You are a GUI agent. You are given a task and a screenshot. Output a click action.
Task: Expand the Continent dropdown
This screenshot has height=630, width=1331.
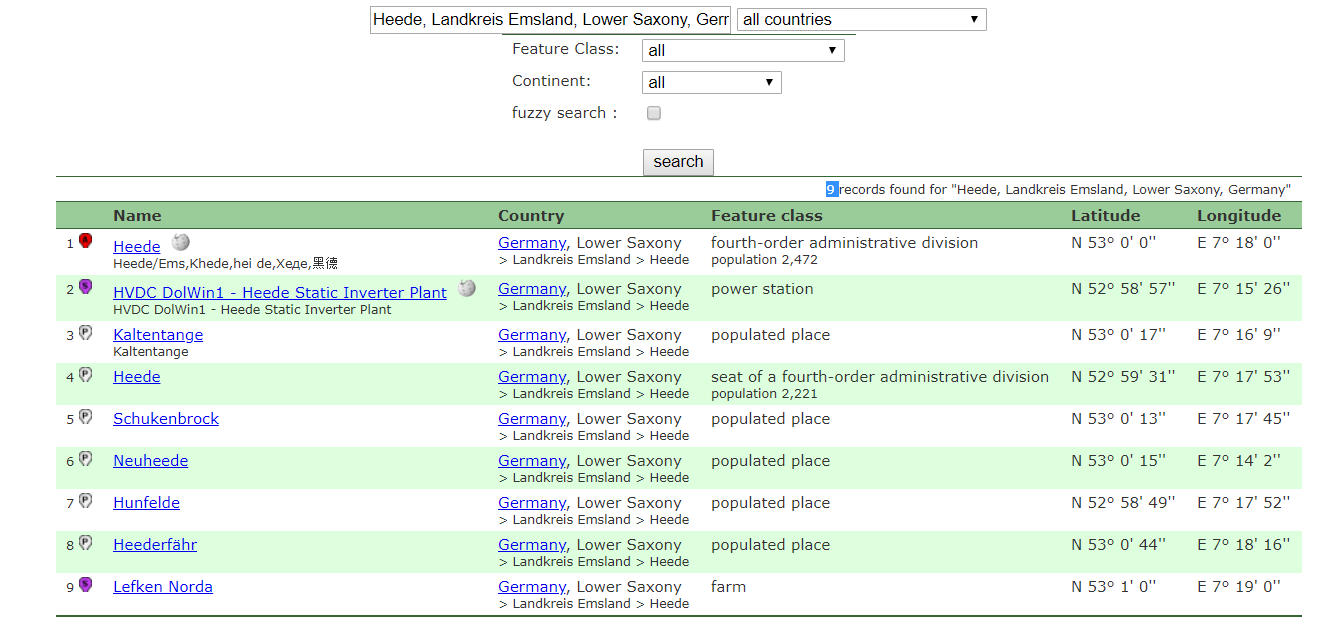click(711, 82)
